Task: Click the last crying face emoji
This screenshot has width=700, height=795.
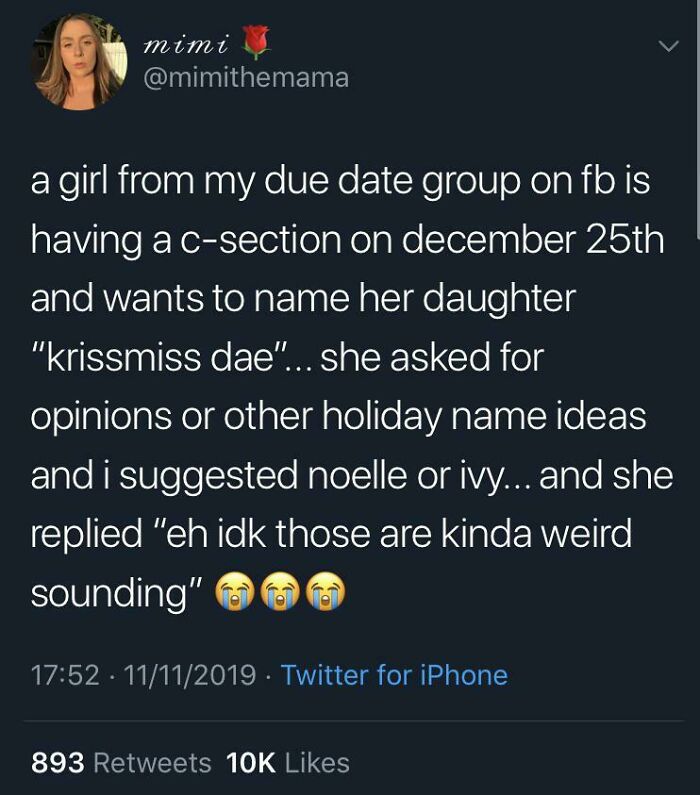Action: (326, 593)
